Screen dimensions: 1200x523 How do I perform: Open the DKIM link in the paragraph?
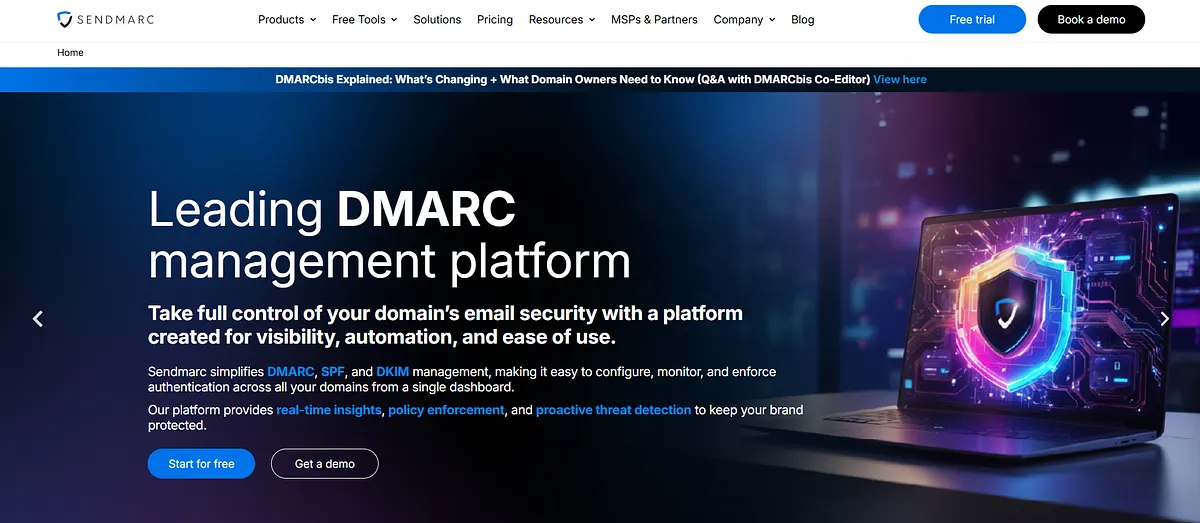pyautogui.click(x=392, y=371)
